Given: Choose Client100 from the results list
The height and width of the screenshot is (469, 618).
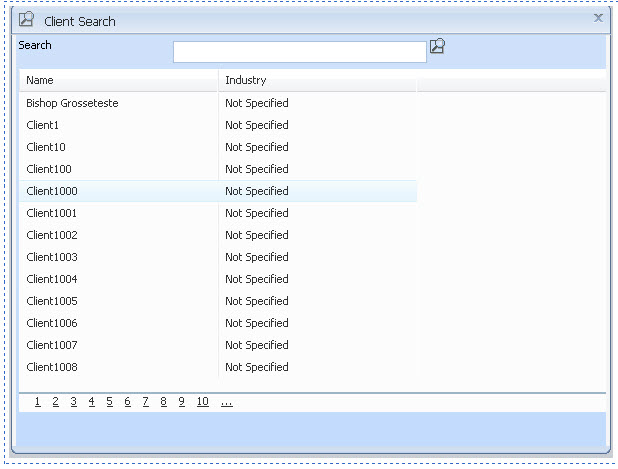Looking at the screenshot, I should pyautogui.click(x=49, y=169).
